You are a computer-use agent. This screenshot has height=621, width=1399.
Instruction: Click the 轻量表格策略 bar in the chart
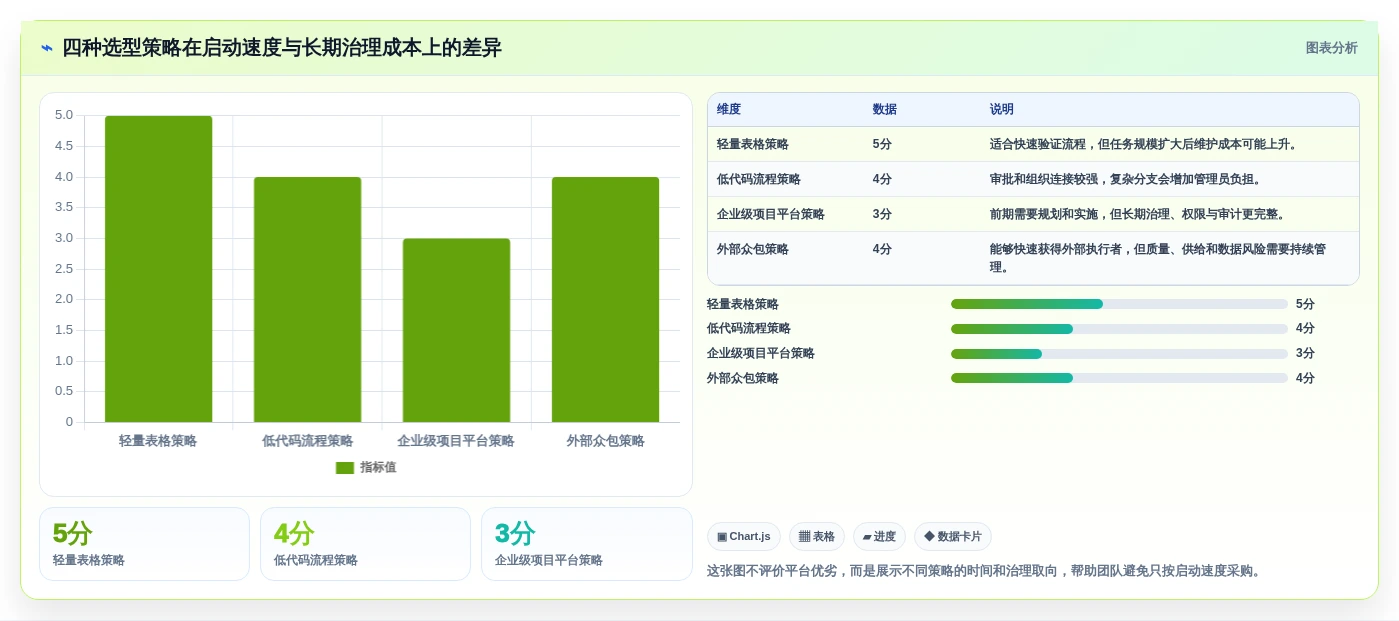coord(158,269)
